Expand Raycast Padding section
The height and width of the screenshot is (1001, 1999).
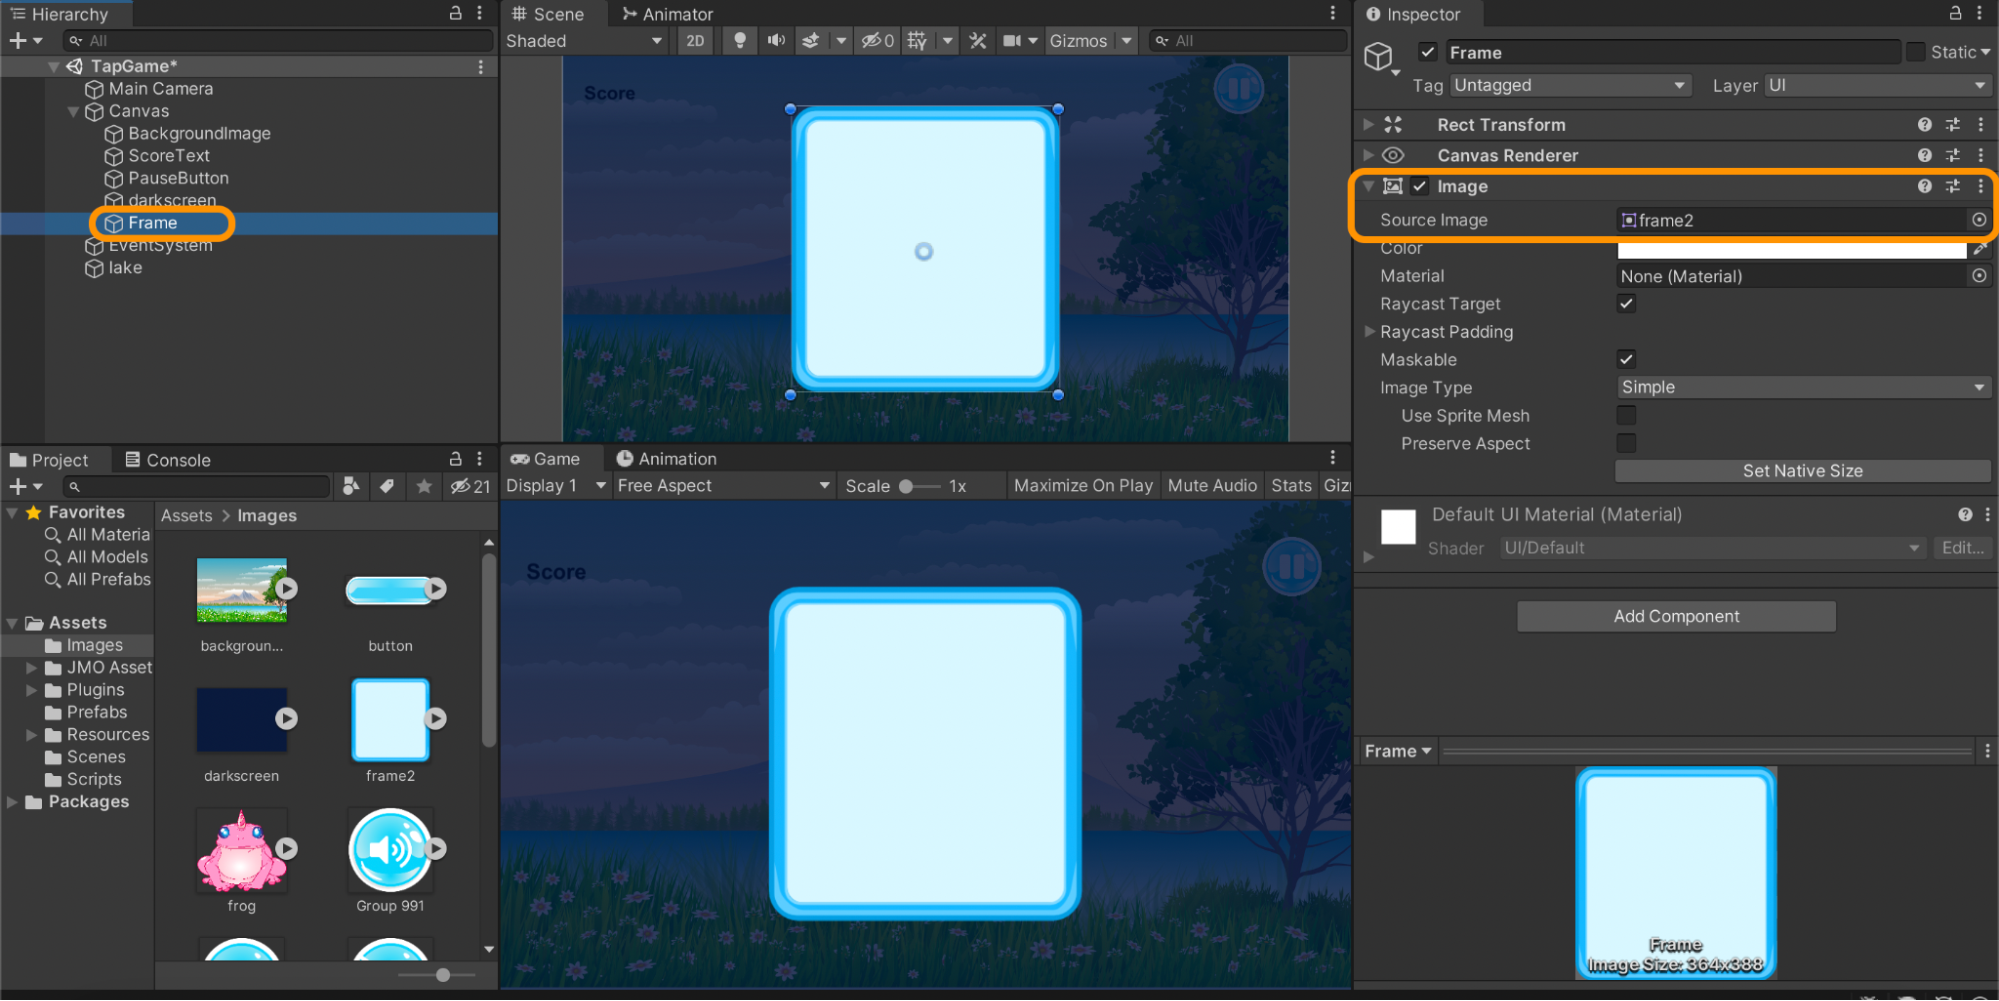1370,331
